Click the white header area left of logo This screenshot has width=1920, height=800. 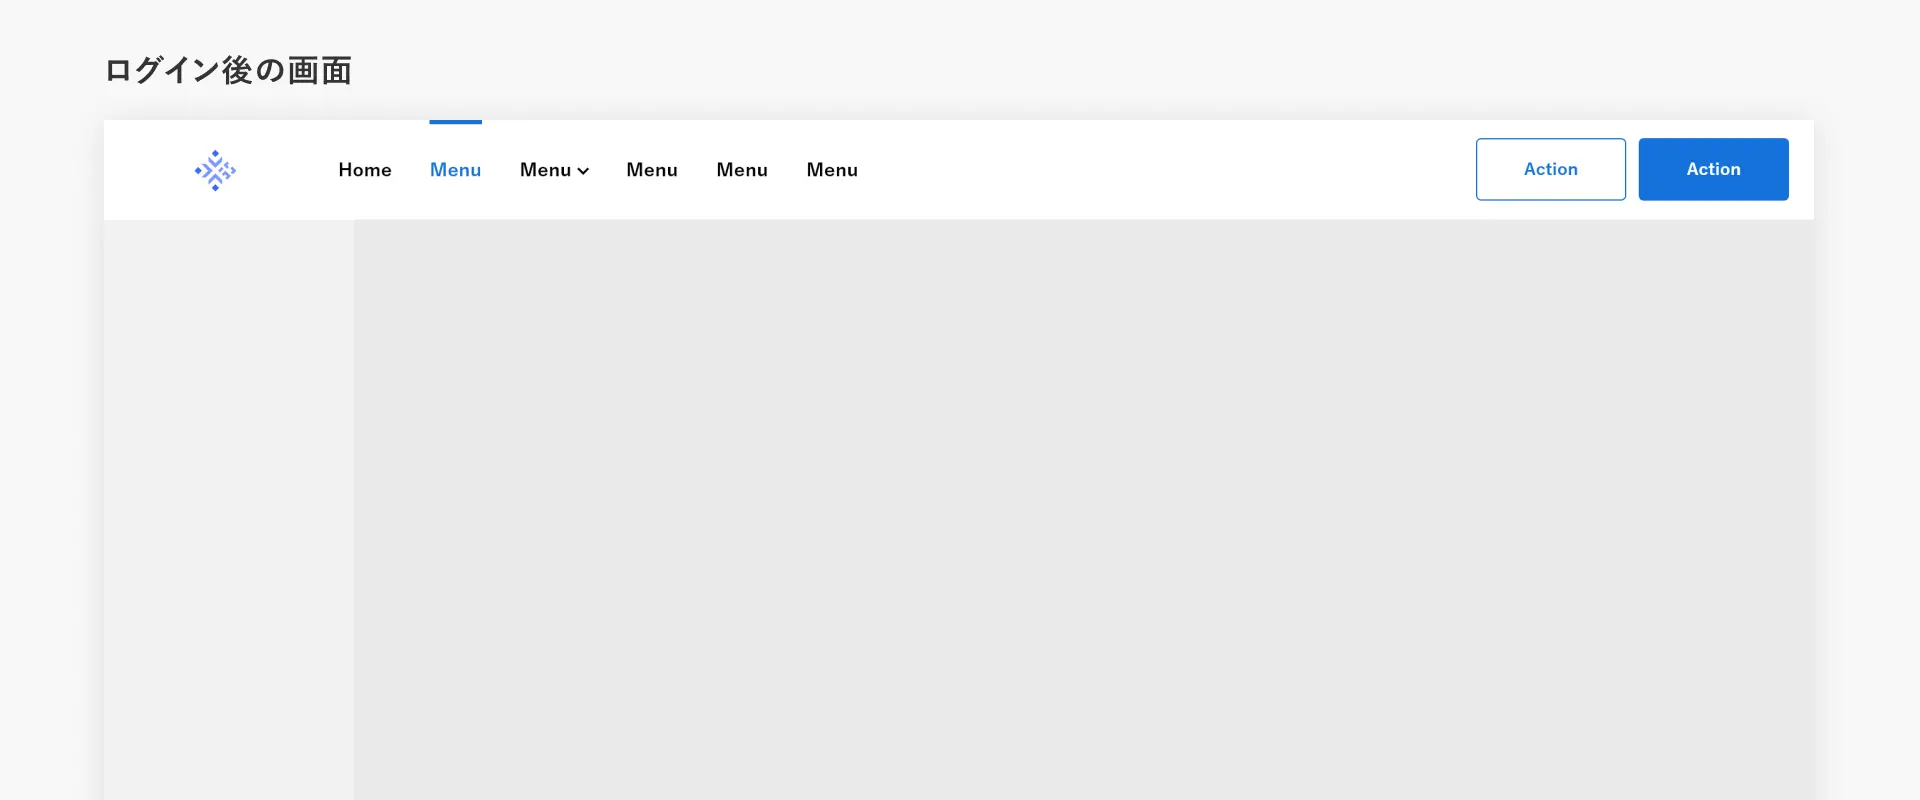coord(145,170)
